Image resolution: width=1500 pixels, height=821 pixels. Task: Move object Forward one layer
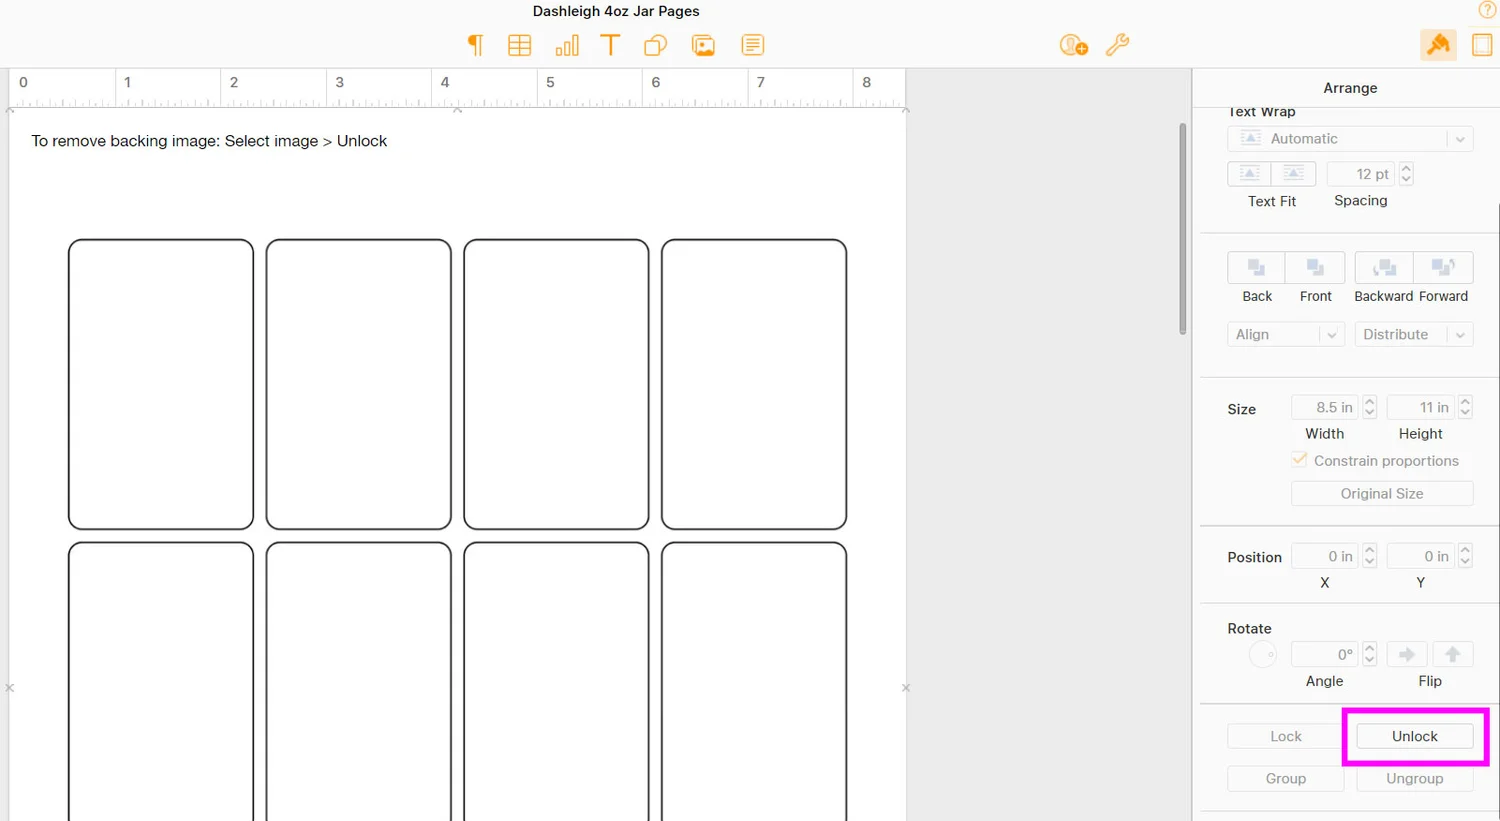[1443, 268]
